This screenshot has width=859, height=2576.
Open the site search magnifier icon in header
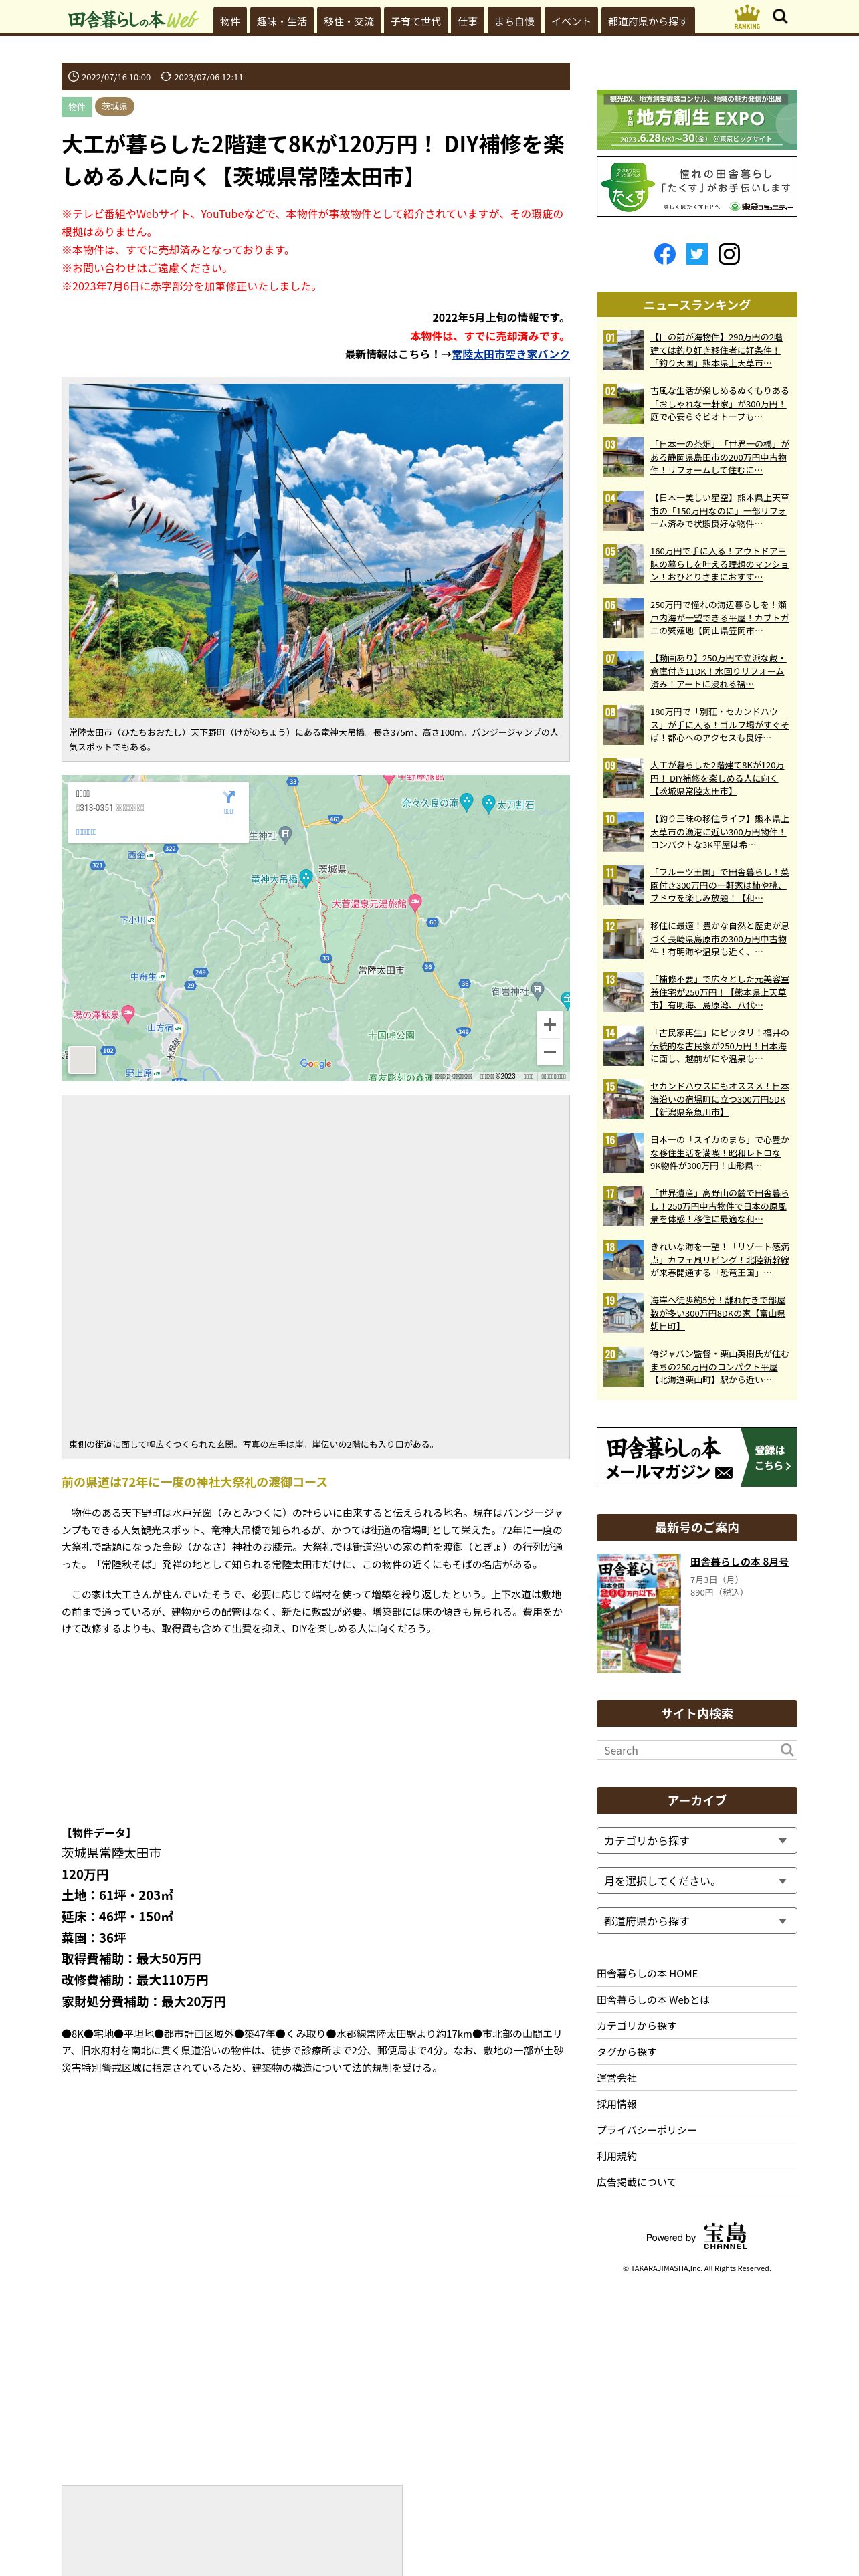point(780,17)
